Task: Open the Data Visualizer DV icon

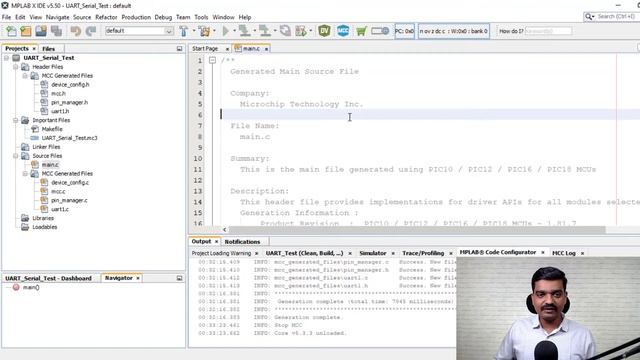Action: coord(324,31)
